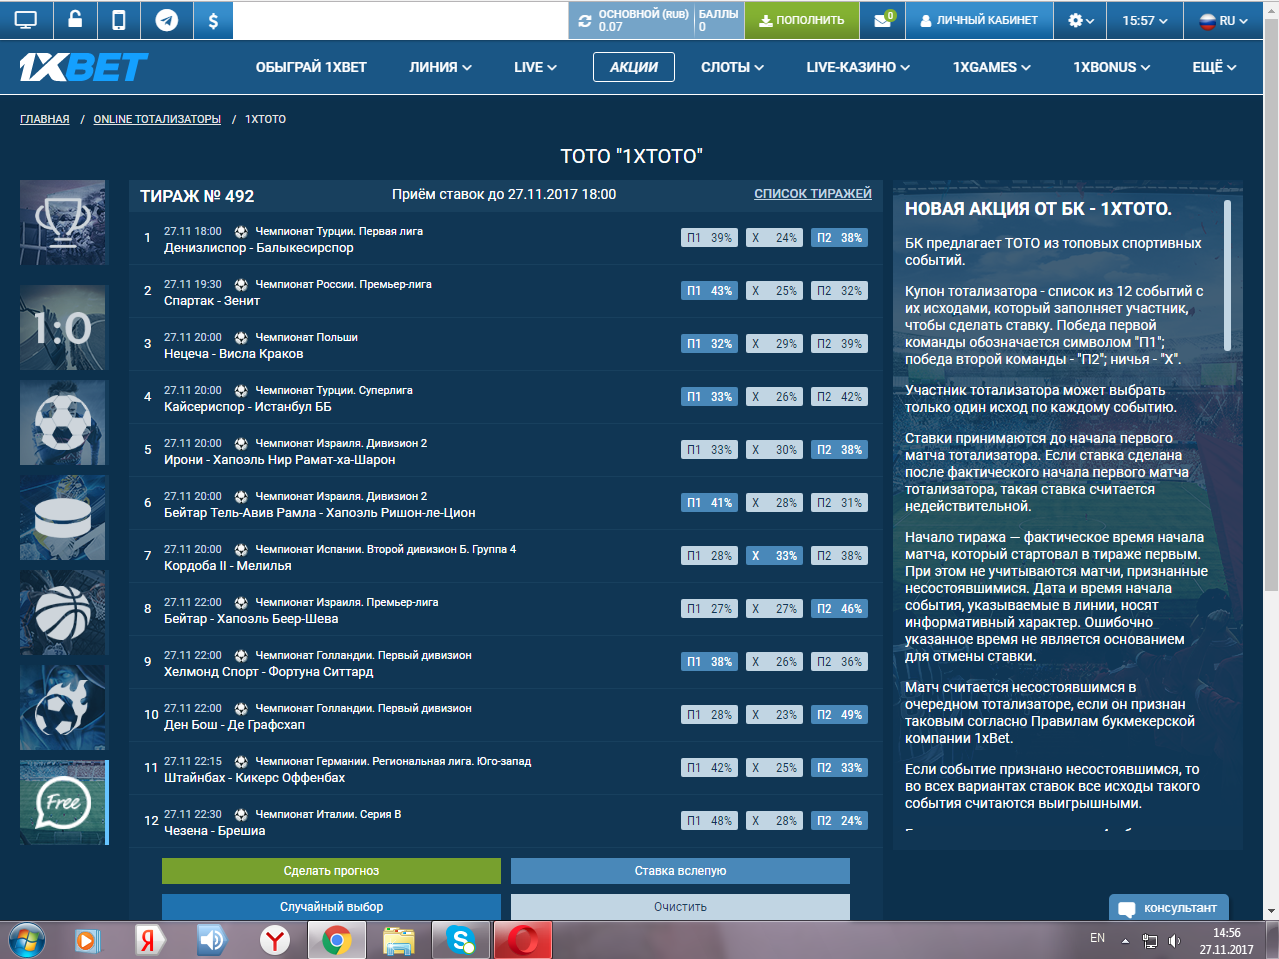
Task: Click the БАЛЛЫ points indicator
Action: pyautogui.click(x=718, y=20)
